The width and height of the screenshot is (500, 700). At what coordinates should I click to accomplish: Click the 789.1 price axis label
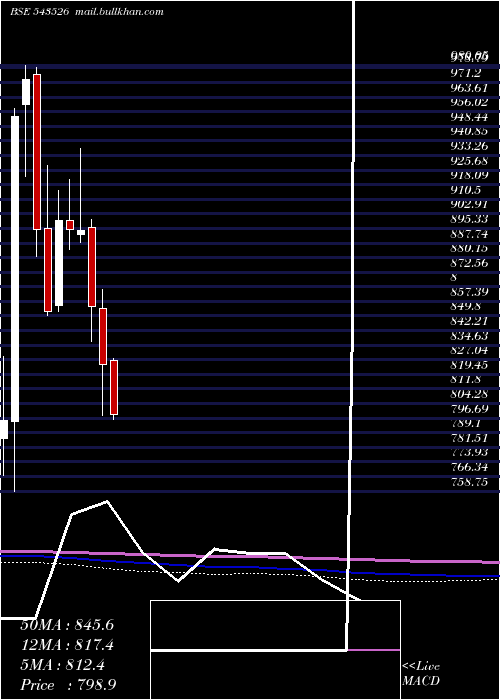click(x=466, y=423)
